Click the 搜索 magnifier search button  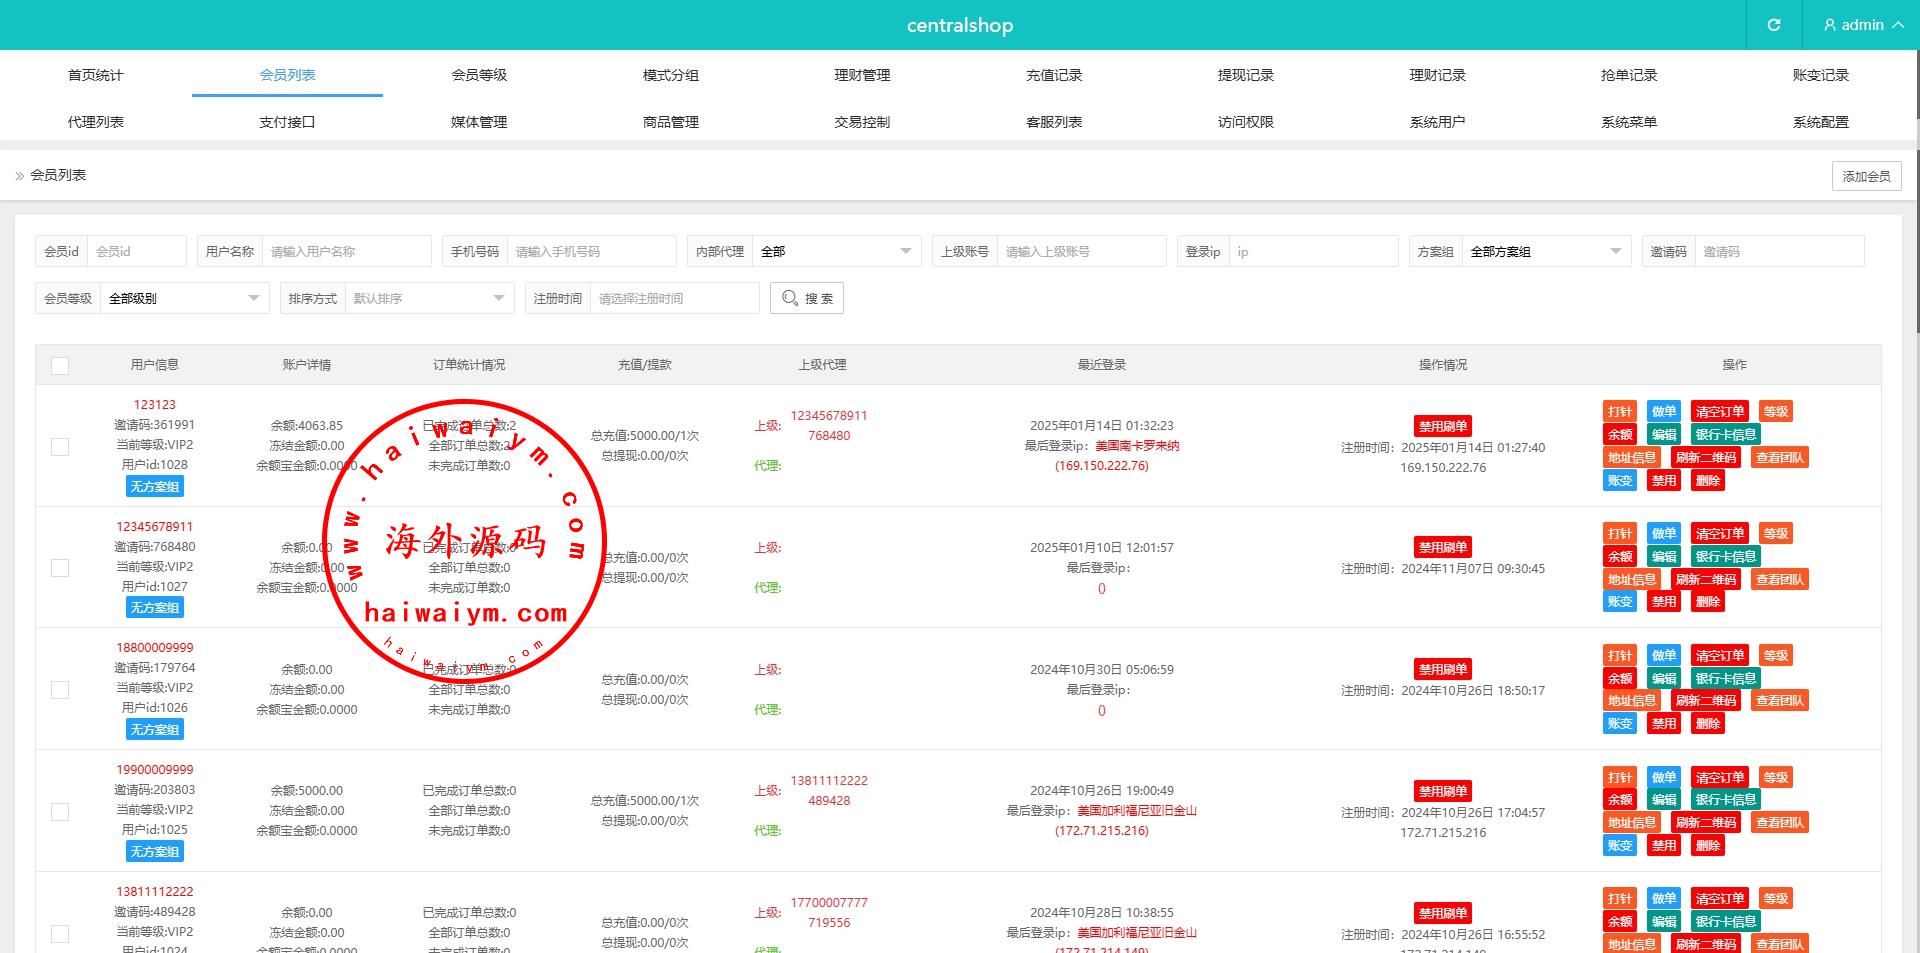806,298
